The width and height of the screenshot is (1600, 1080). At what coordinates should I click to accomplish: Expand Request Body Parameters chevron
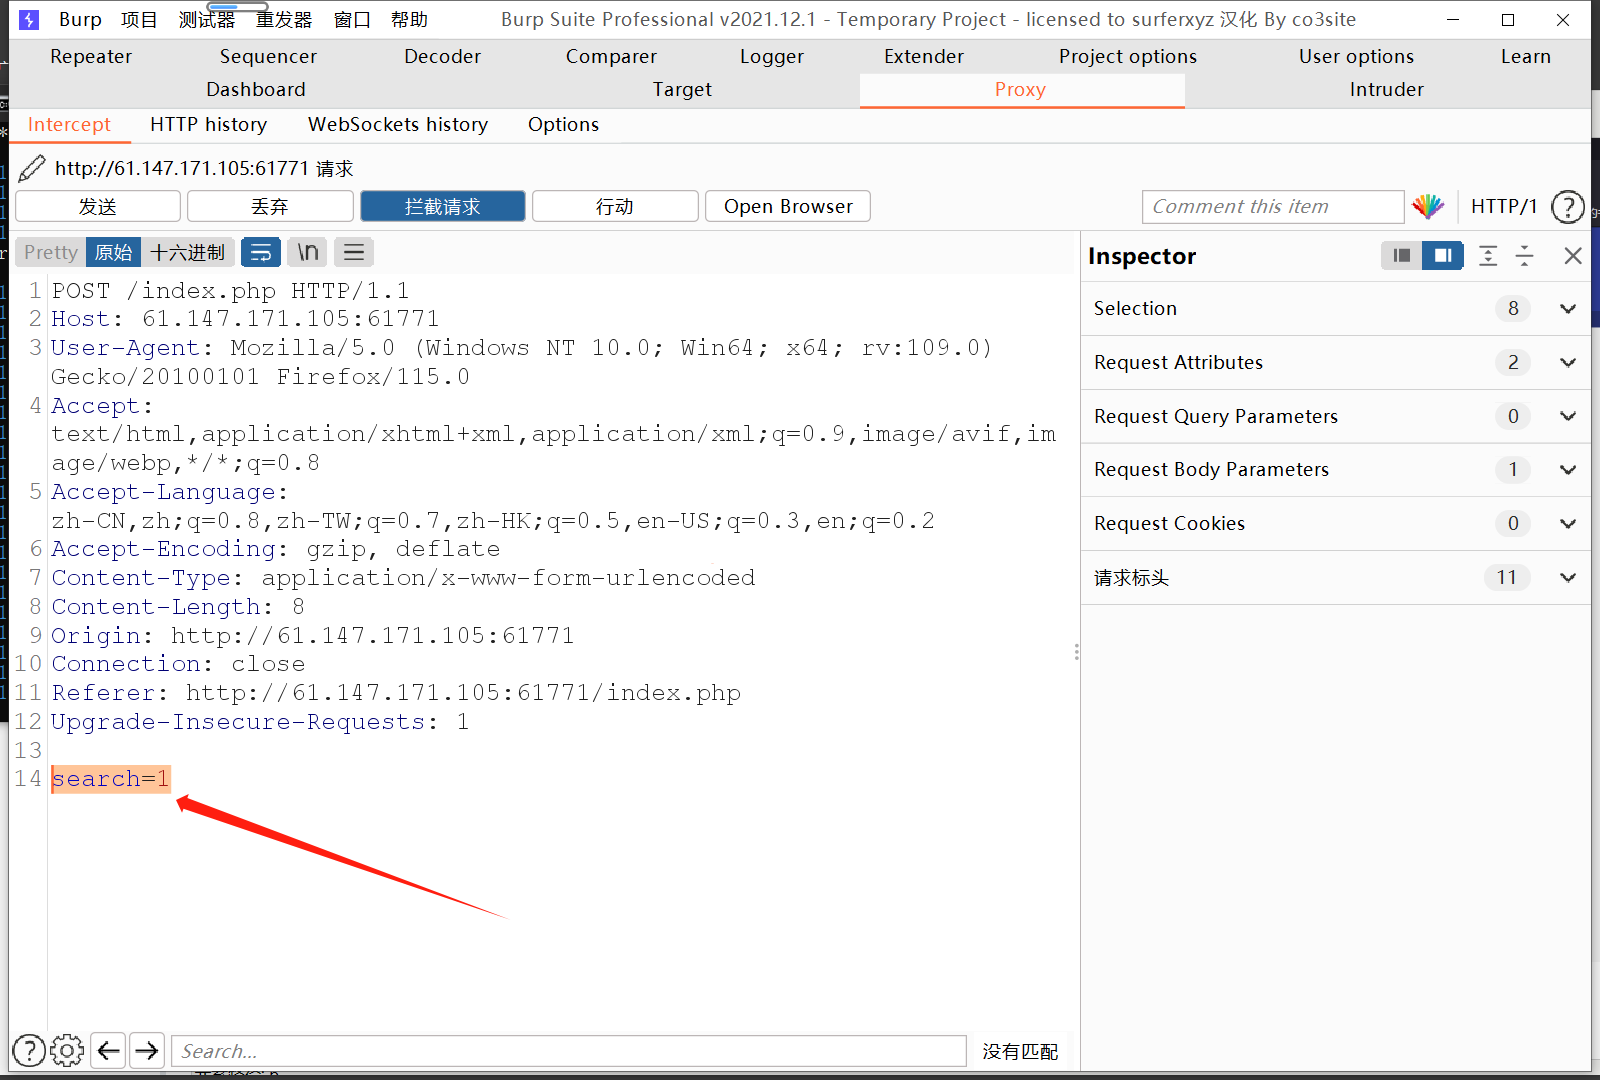(1568, 470)
